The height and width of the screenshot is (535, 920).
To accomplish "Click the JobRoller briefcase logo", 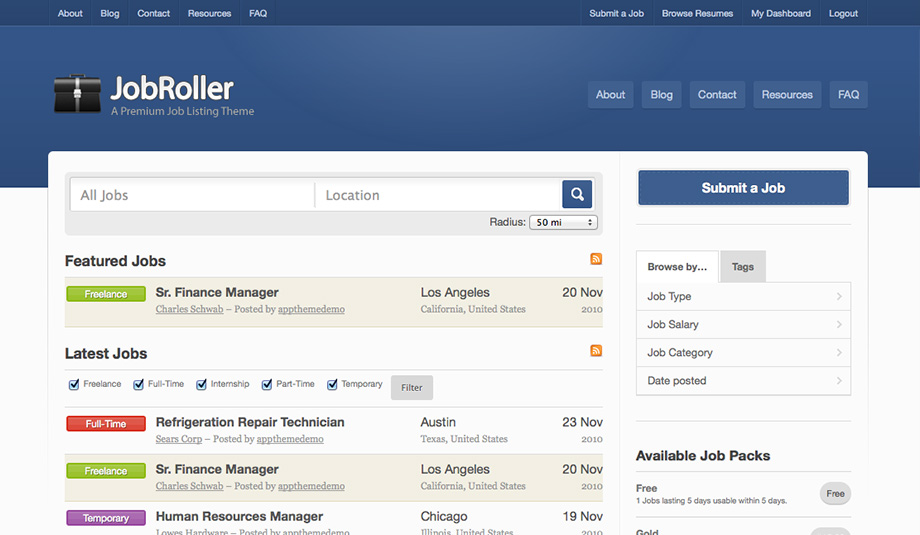I will click(x=77, y=93).
